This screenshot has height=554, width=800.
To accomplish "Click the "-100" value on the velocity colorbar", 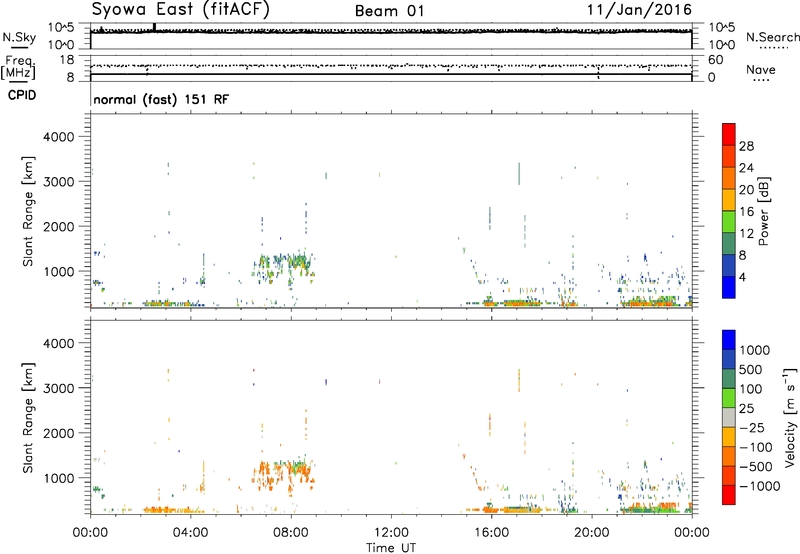I will (756, 447).
